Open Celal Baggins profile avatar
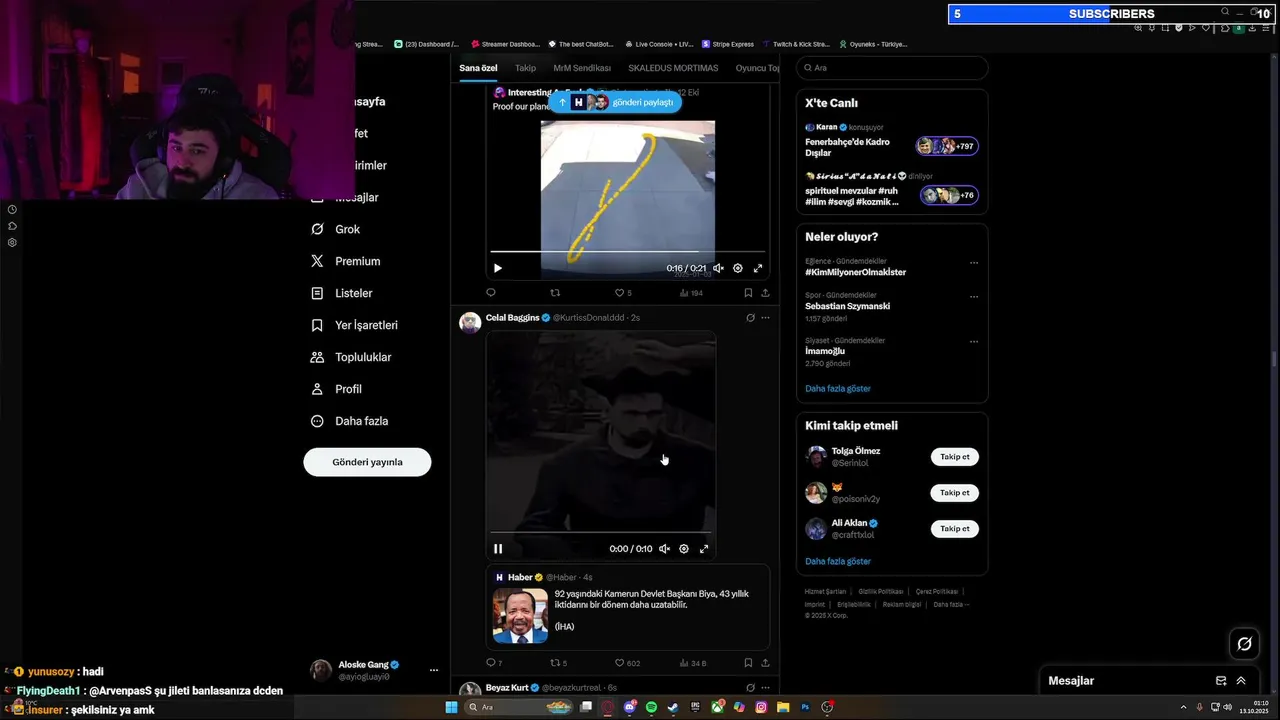This screenshot has width=1280, height=720. coord(470,322)
